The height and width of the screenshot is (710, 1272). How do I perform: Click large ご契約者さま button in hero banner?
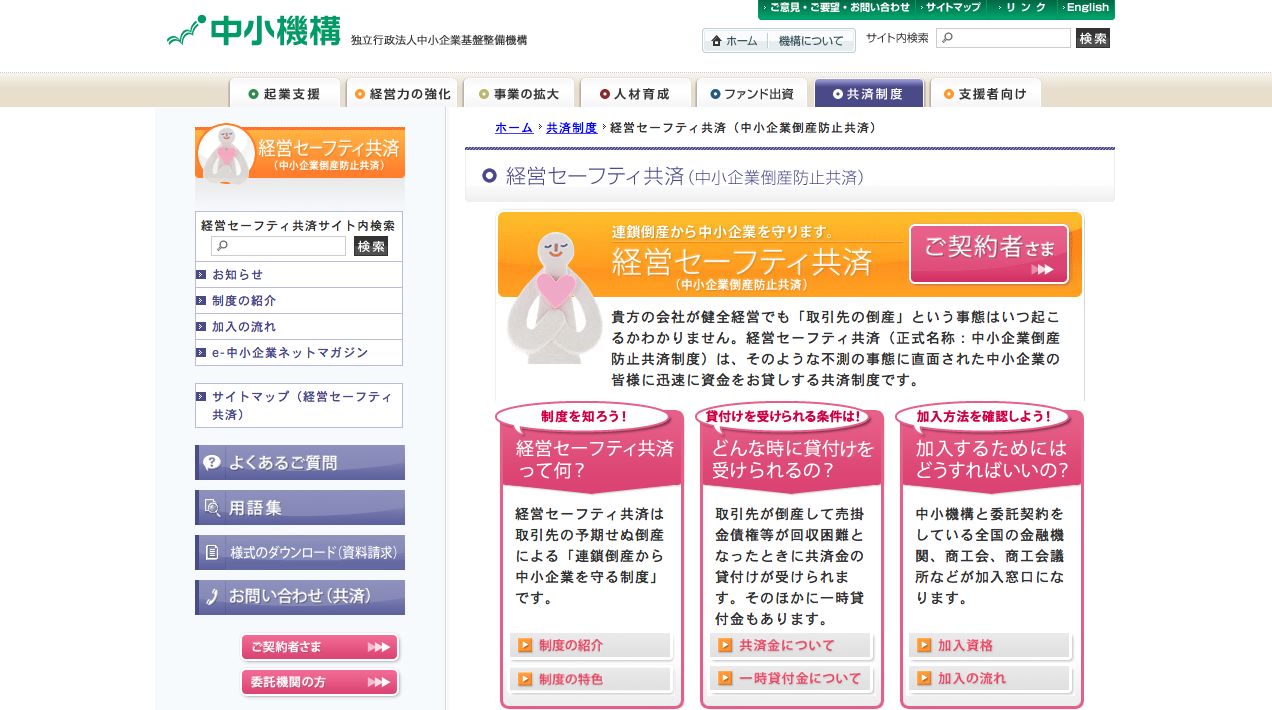[x=989, y=254]
